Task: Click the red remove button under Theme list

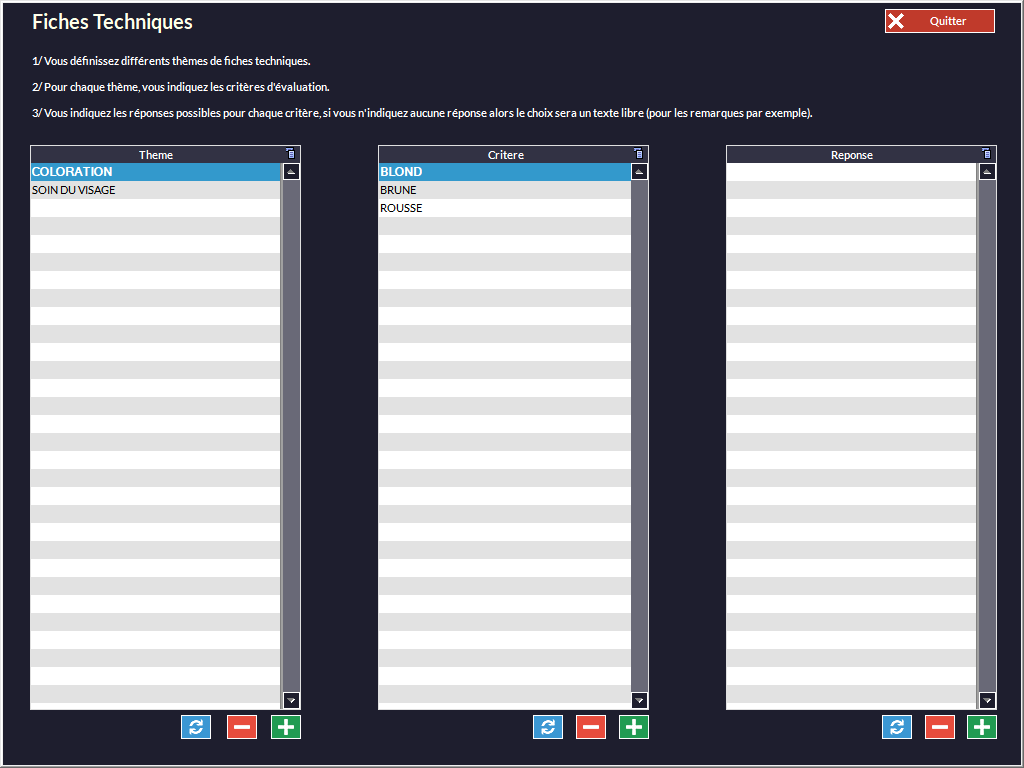Action: 241,727
